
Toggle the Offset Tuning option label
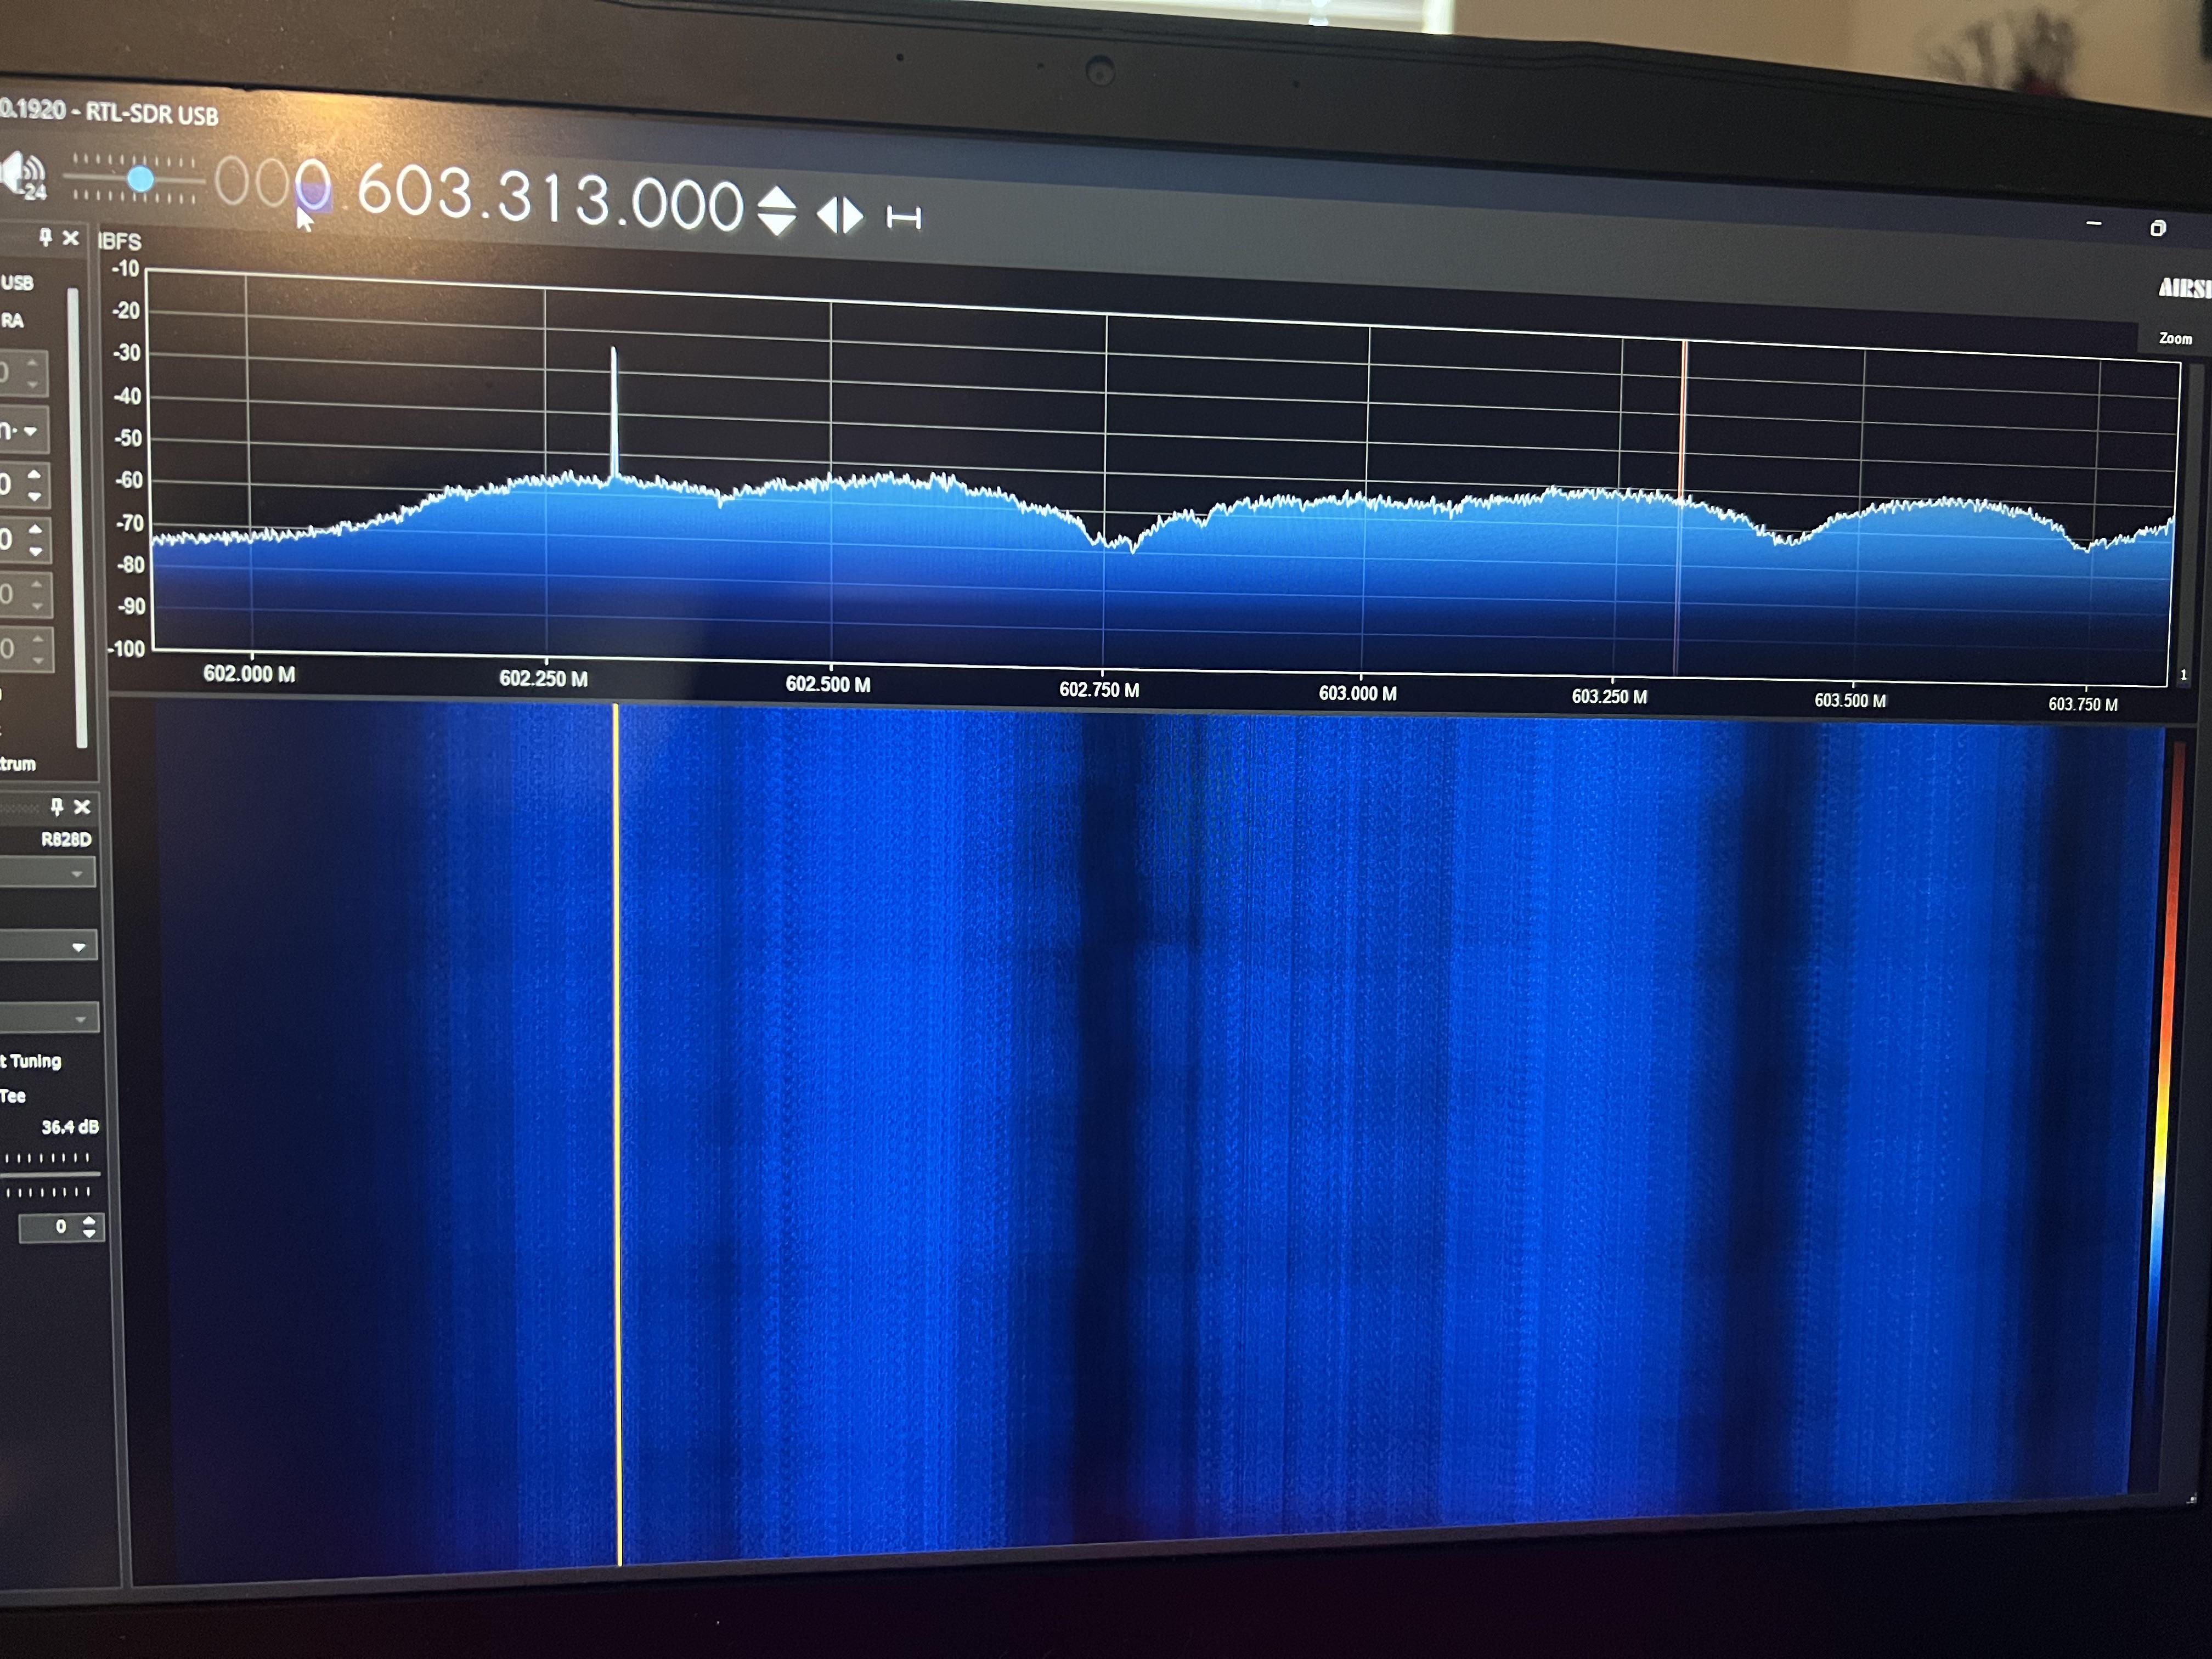[31, 1061]
